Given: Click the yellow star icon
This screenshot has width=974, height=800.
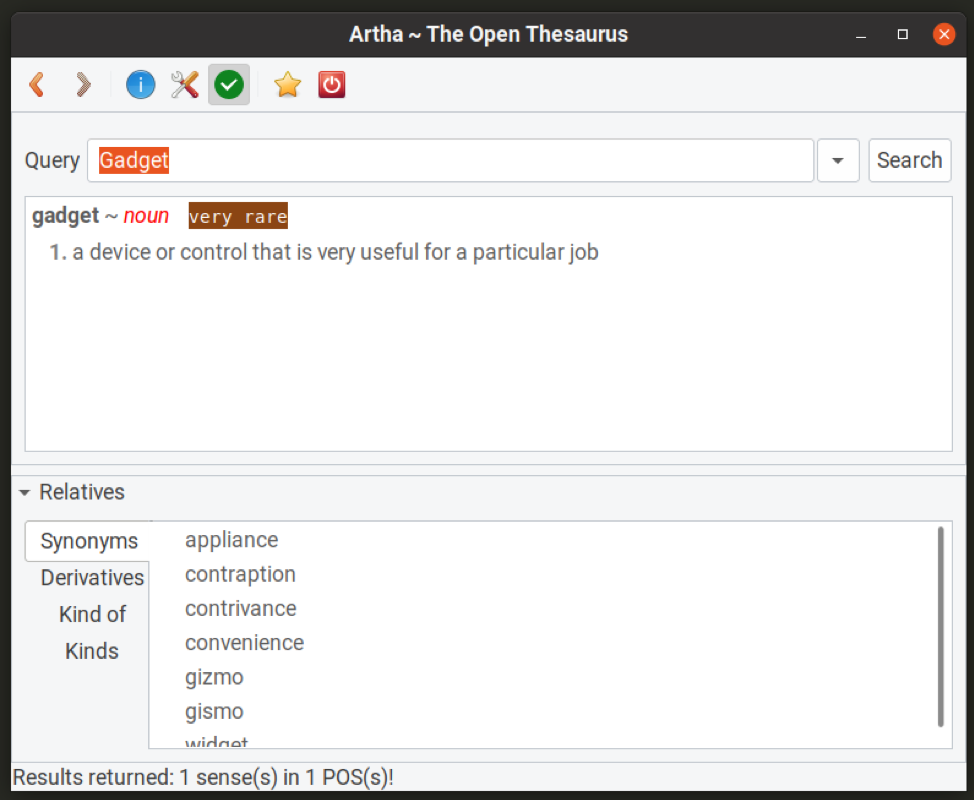Looking at the screenshot, I should pos(287,85).
